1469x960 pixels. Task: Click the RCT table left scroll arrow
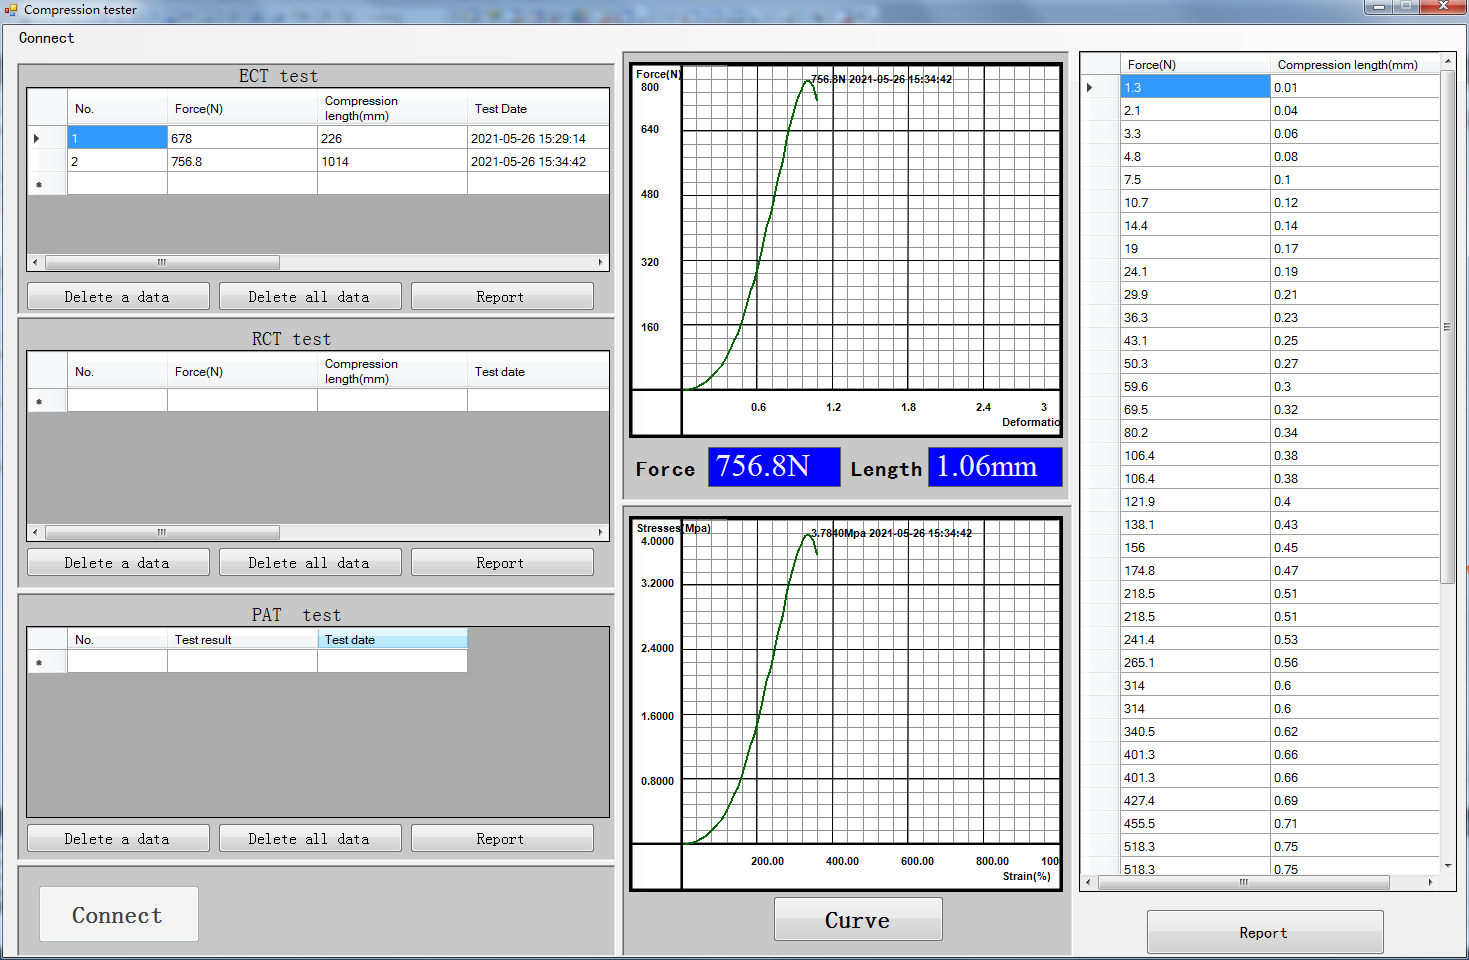[35, 533]
